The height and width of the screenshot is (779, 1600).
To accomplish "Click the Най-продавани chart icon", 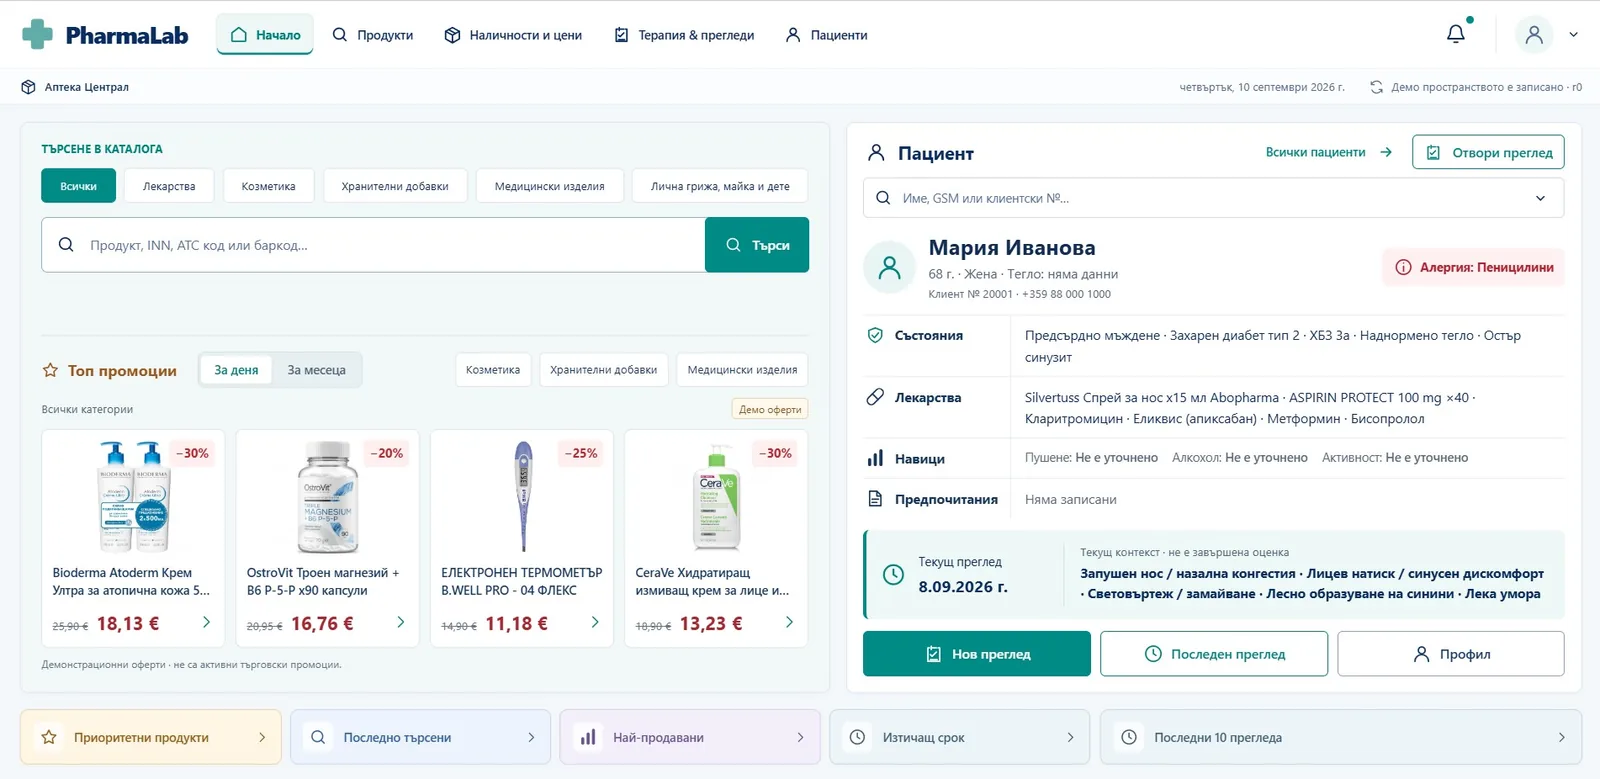I will click(588, 737).
